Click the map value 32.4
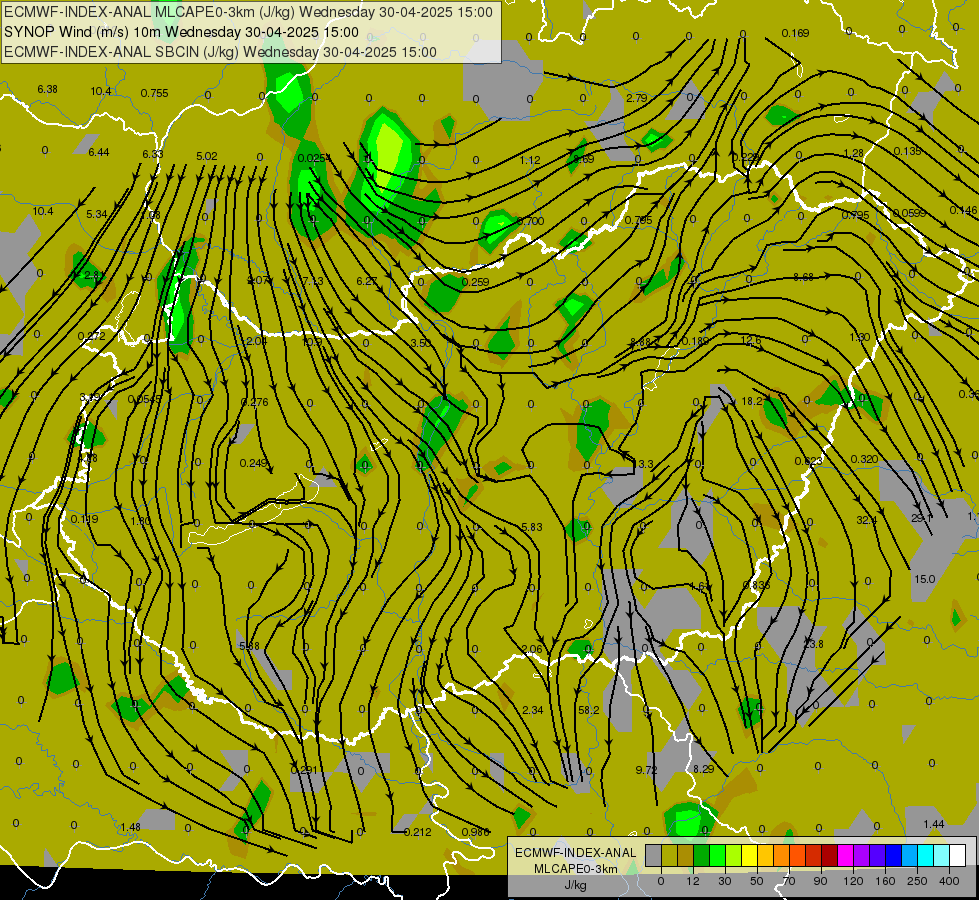This screenshot has height=900, width=979. [x=867, y=520]
